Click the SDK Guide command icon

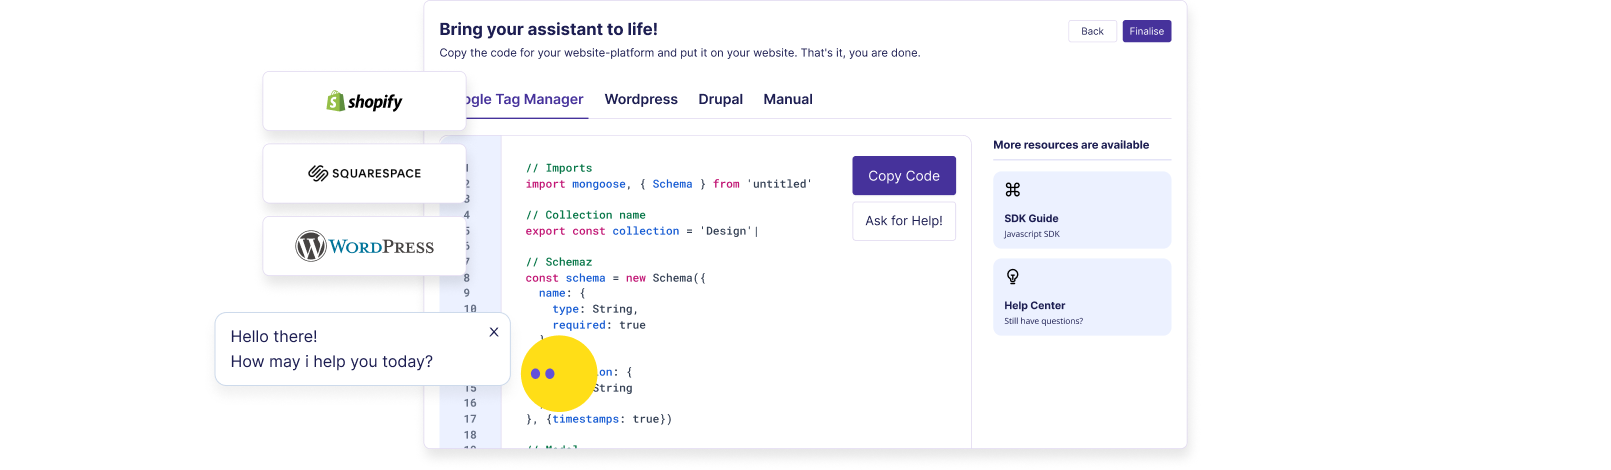coord(1012,190)
